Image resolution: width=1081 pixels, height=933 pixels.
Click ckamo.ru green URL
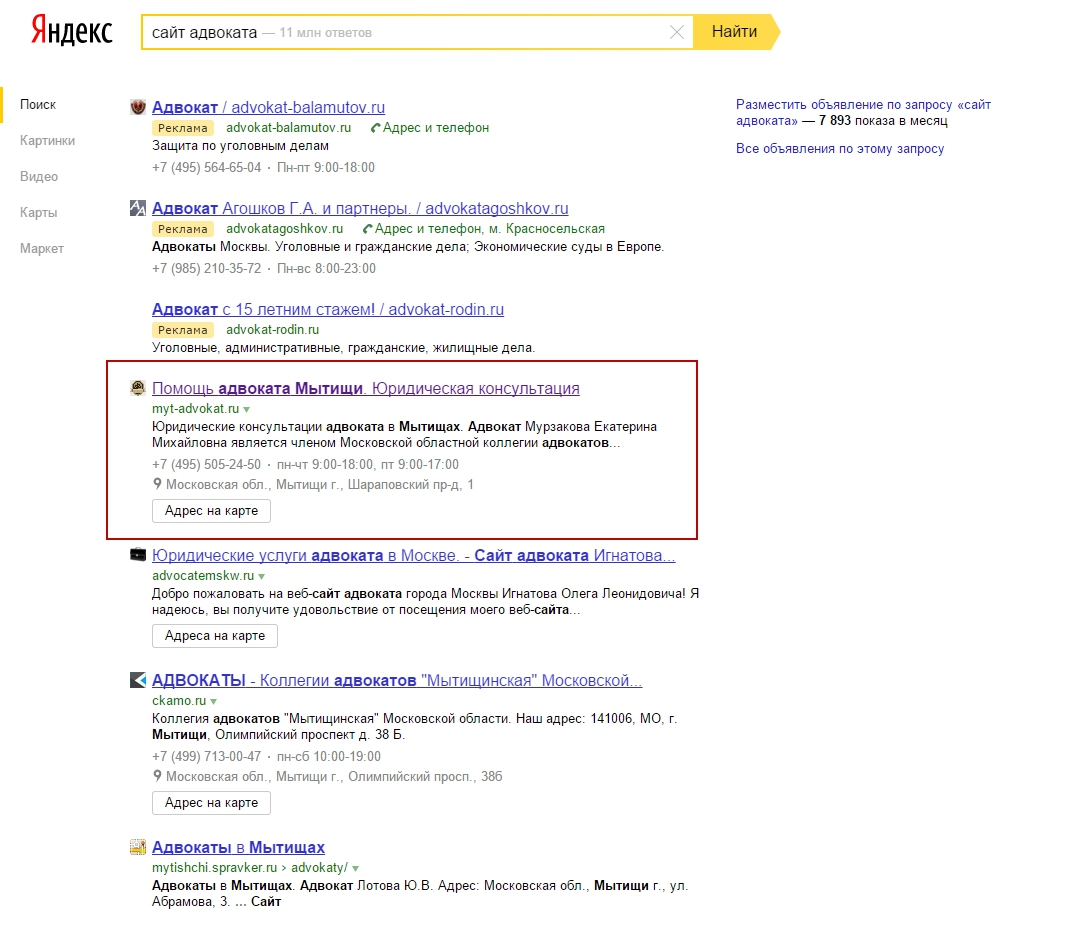179,700
